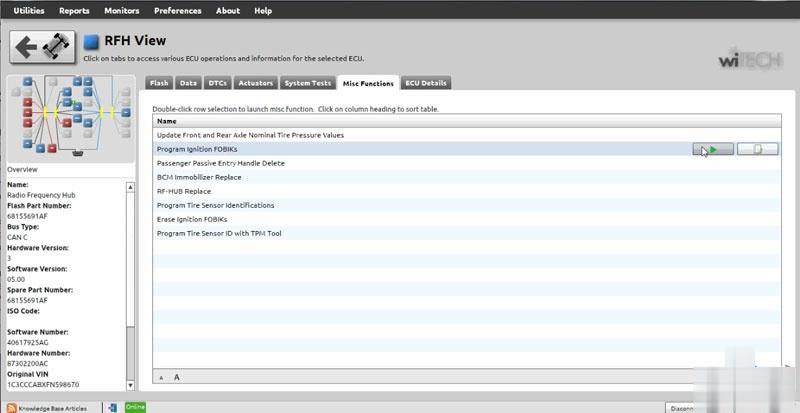
Task: Open document button for Program Ignition FOBIKs
Action: pyautogui.click(x=758, y=149)
